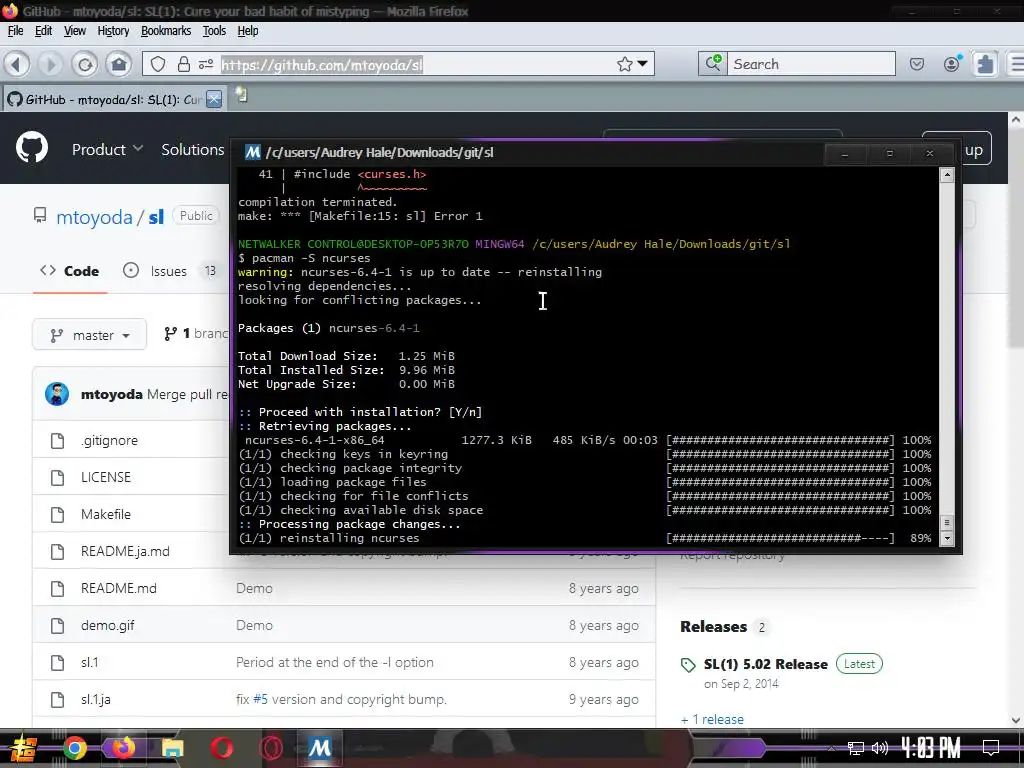The height and width of the screenshot is (768, 1024).
Task: Open the sl repository name link
Action: point(156,217)
